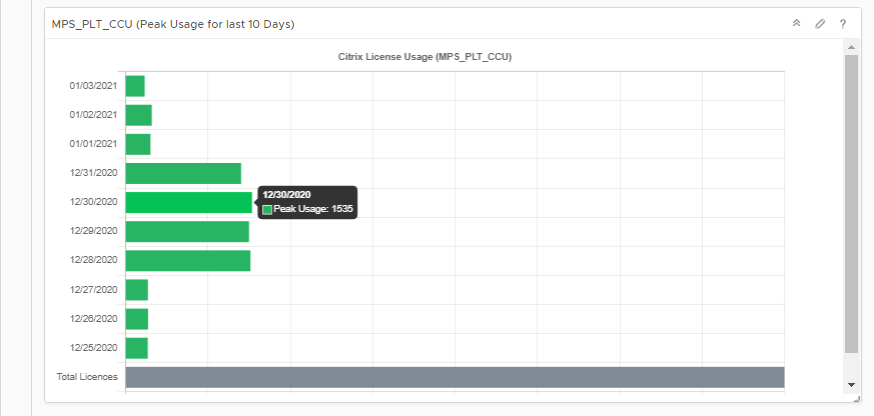Screen dimensions: 874x416
Task: Collapse the MPS_PLT_CCU widget using double-chevron icon
Action: coord(796,24)
